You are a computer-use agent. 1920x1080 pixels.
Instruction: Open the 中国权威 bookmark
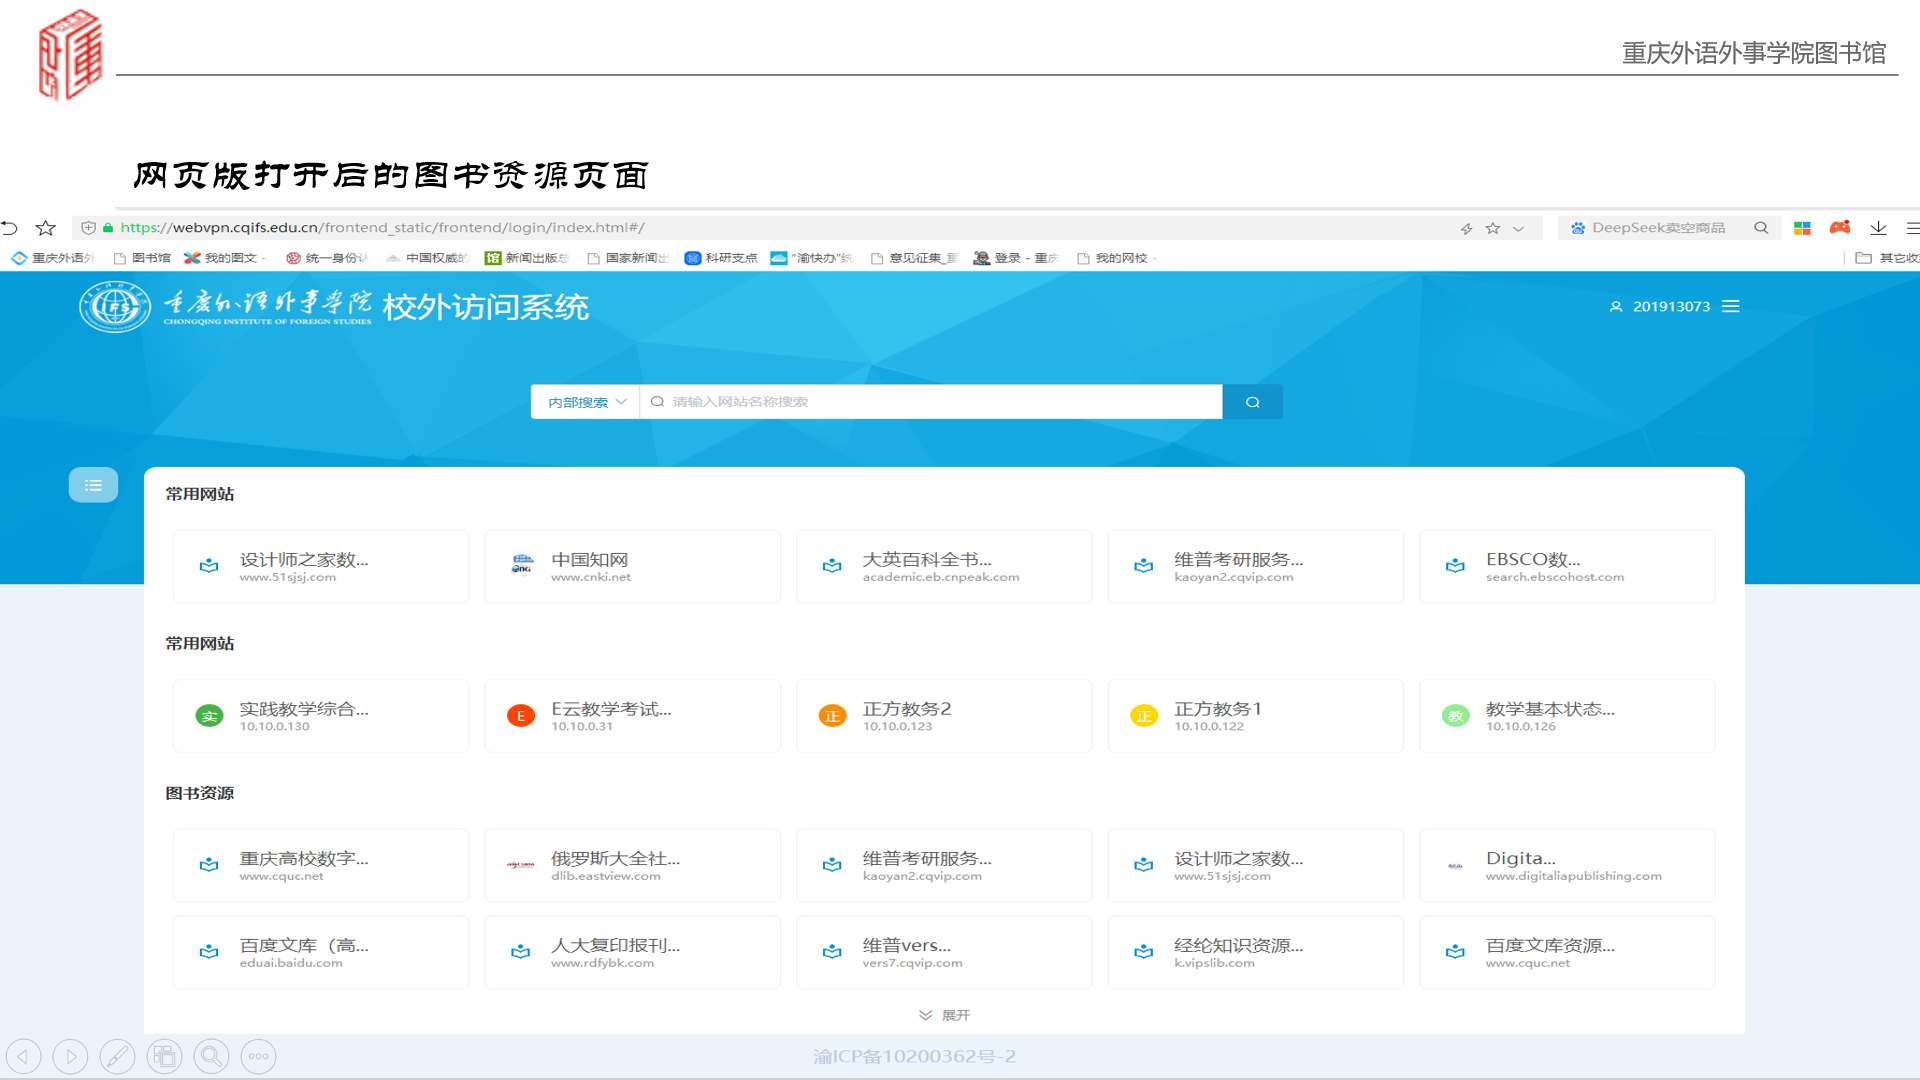coord(427,258)
